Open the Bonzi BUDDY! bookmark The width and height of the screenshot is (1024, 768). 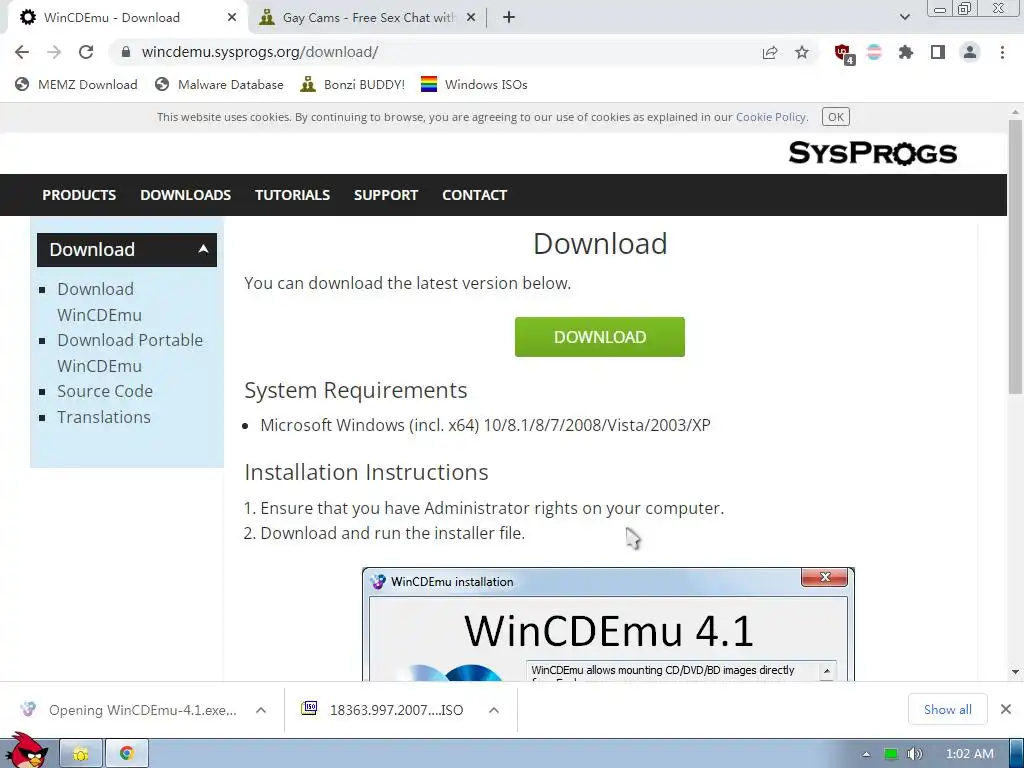pyautogui.click(x=353, y=85)
